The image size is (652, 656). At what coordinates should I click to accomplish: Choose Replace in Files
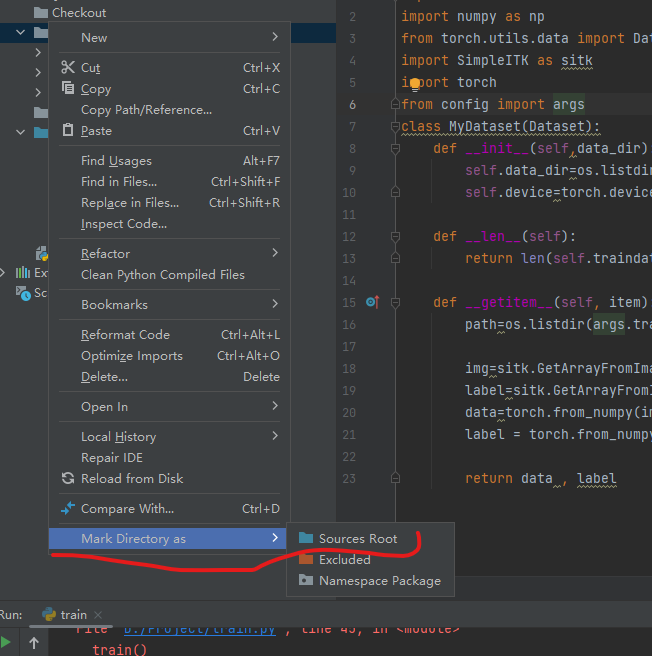click(x=169, y=203)
